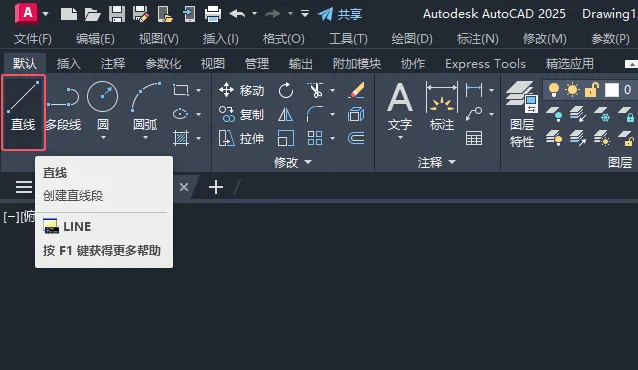This screenshot has width=638, height=370.
Task: Expand the Arc tool dropdown arrow
Action: point(146,138)
